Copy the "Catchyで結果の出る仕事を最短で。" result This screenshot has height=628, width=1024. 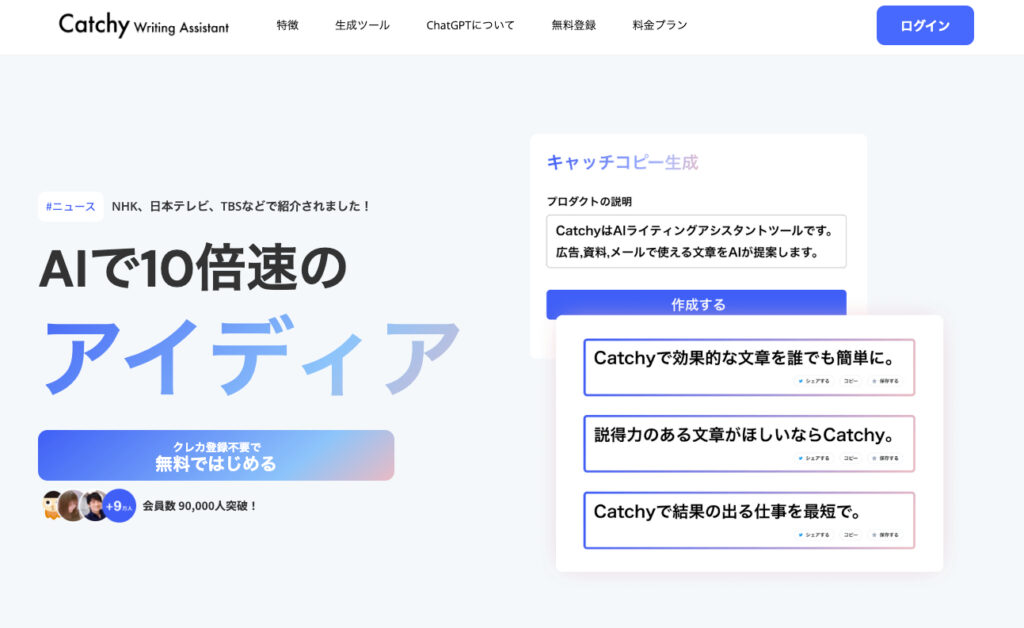(851, 535)
